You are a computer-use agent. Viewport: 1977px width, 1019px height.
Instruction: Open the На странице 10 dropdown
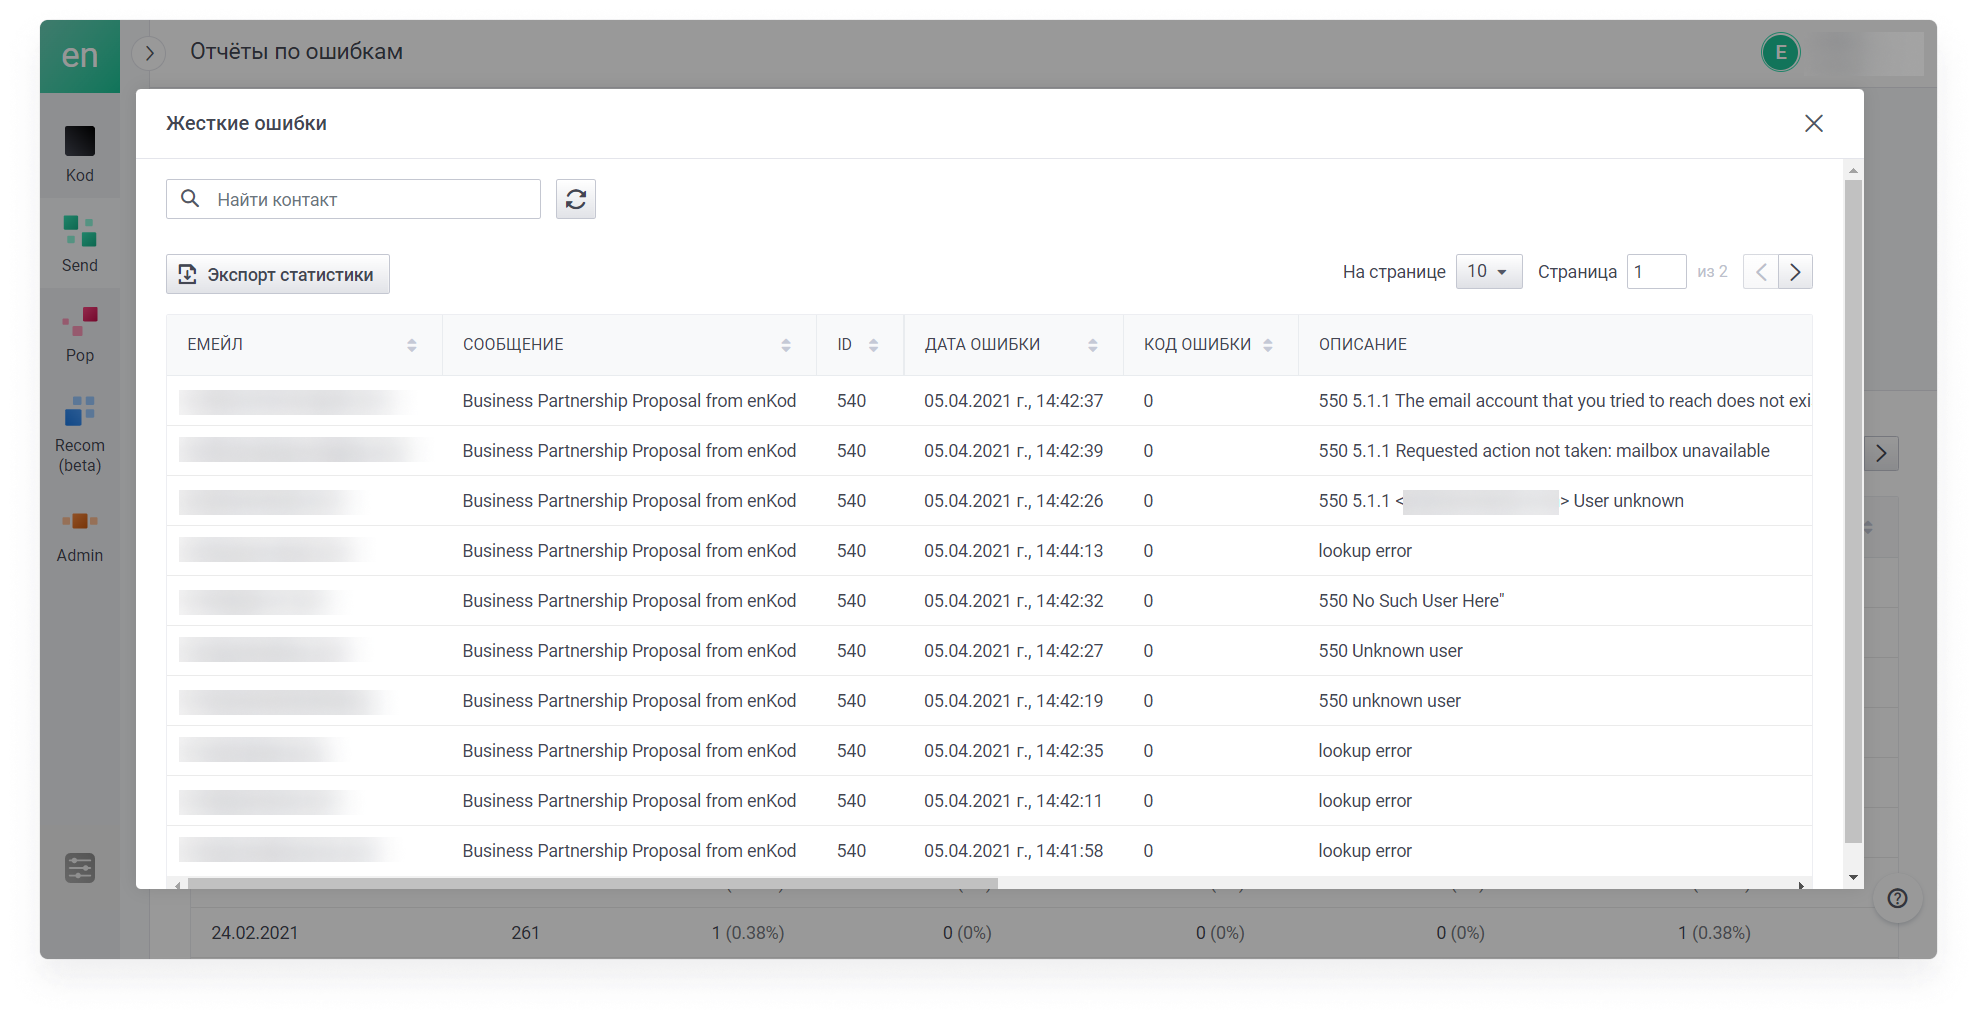(x=1489, y=271)
